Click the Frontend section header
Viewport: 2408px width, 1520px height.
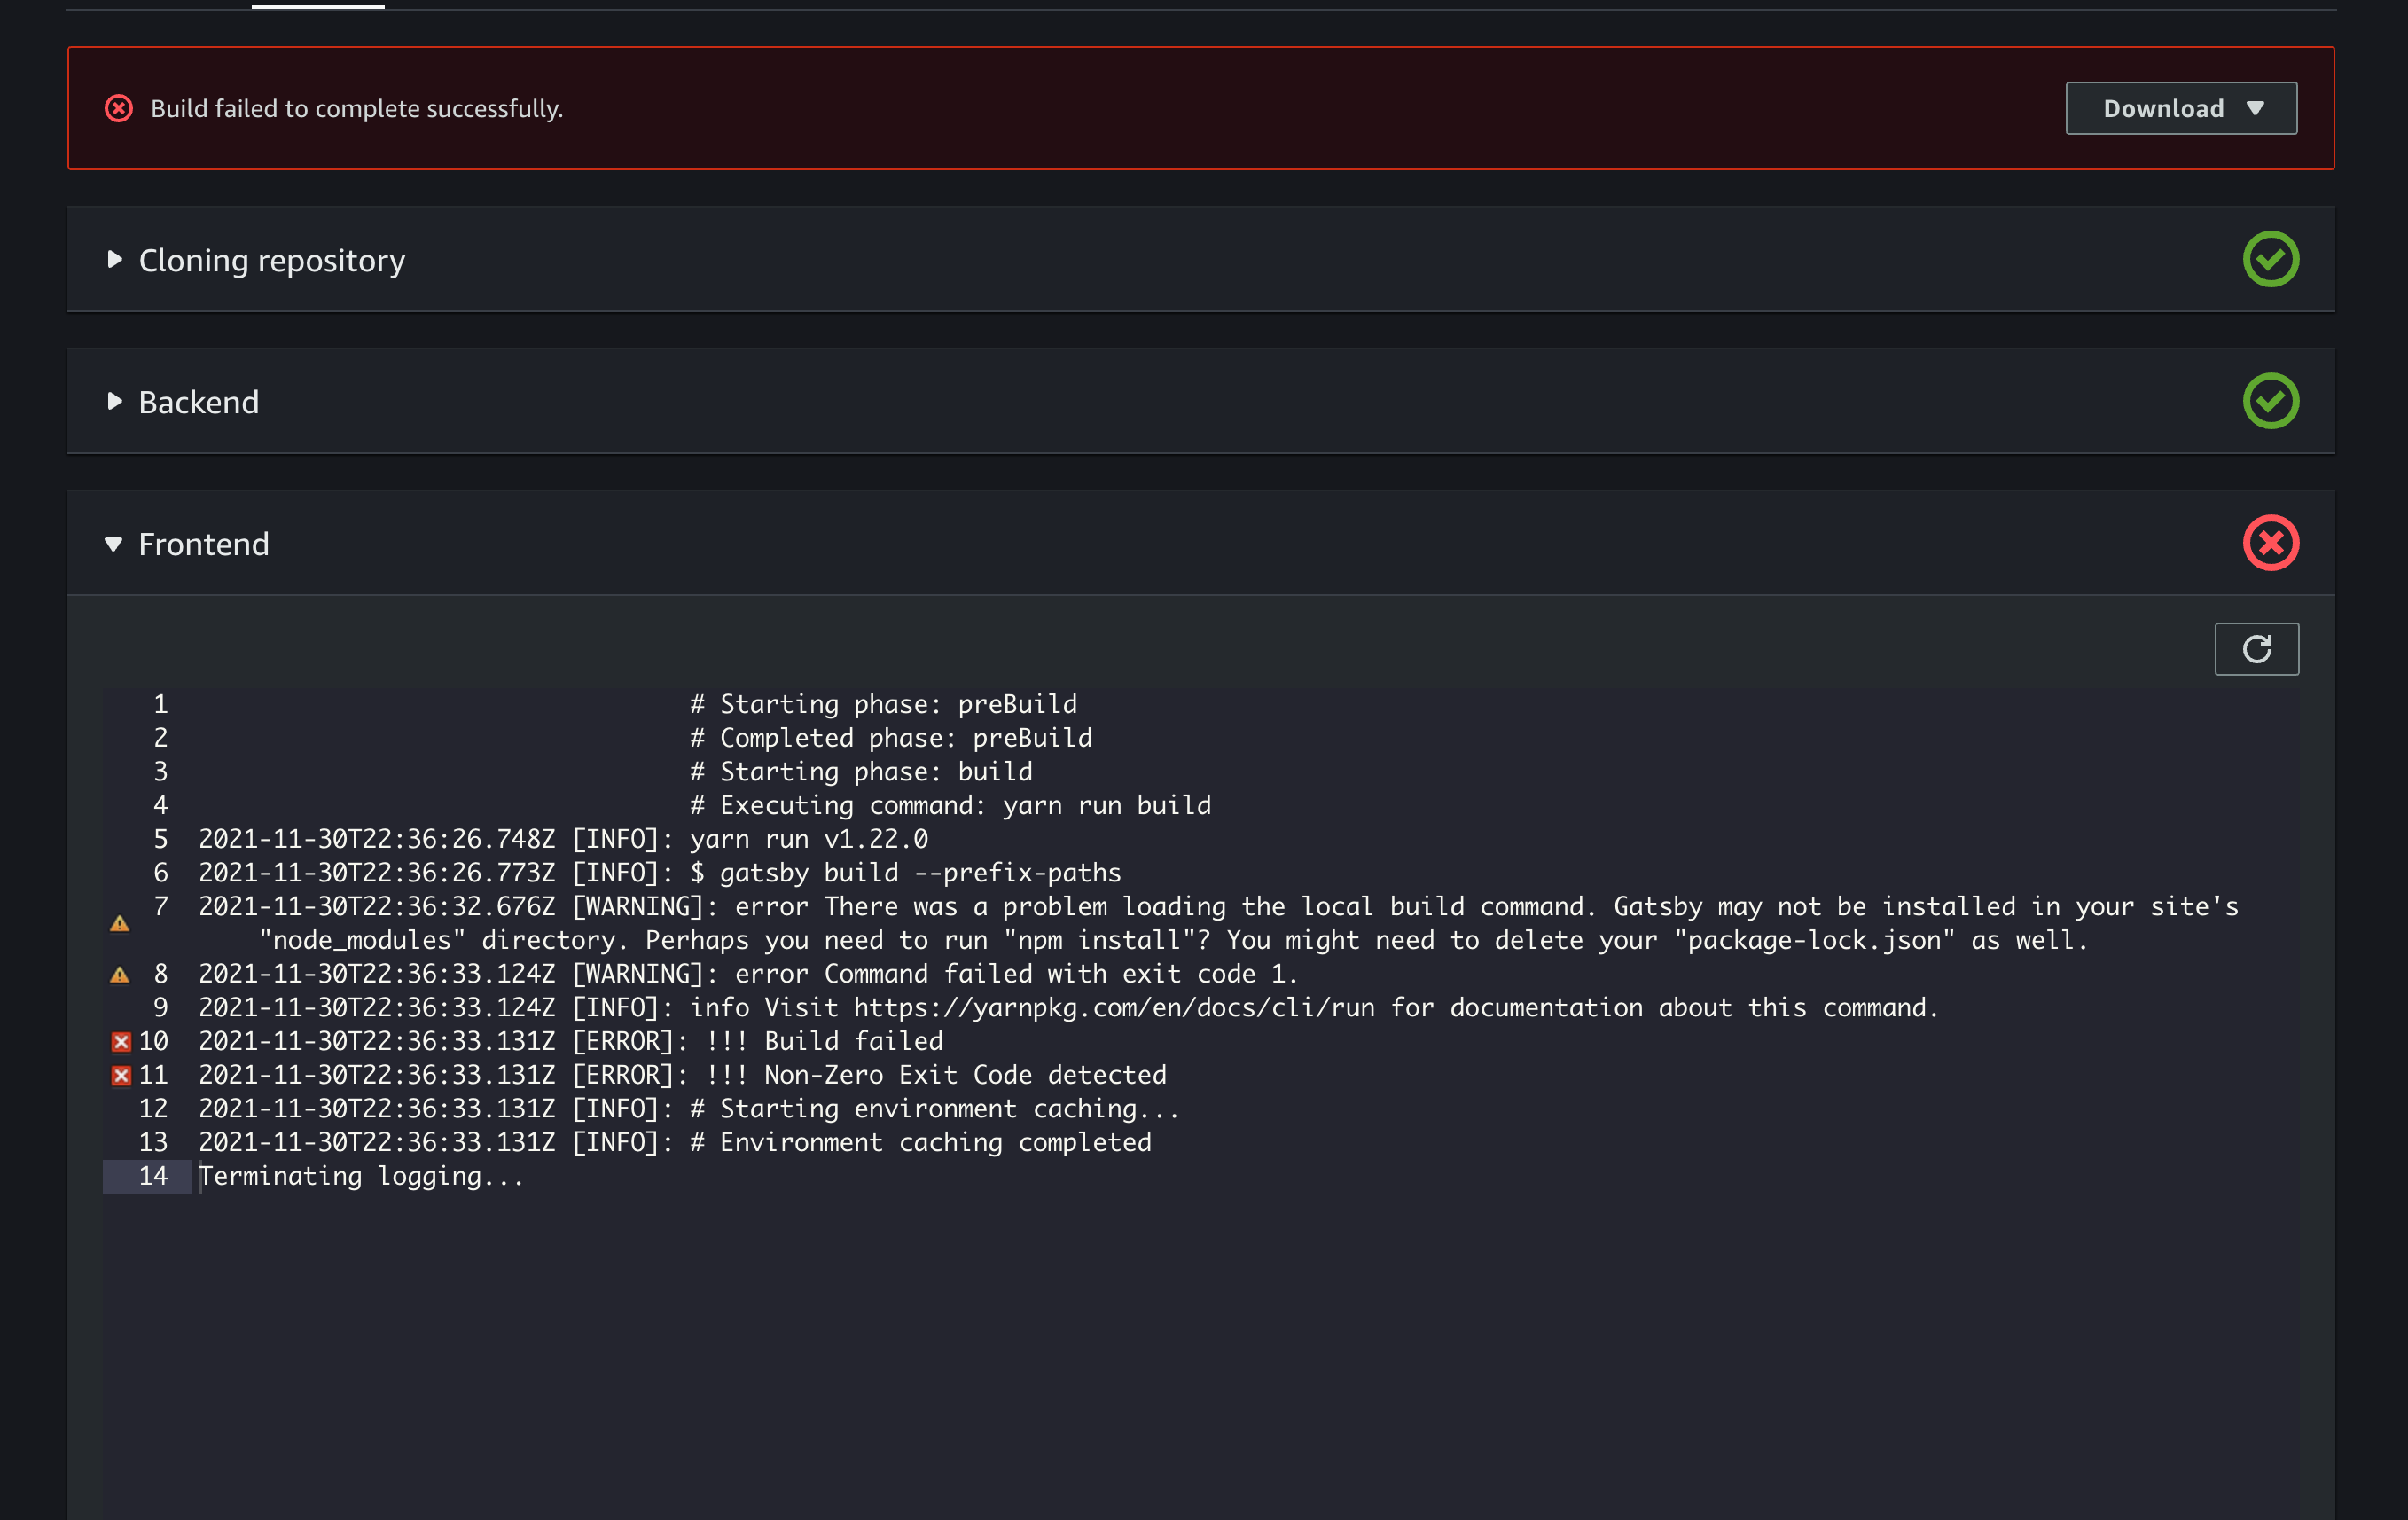tap(204, 544)
